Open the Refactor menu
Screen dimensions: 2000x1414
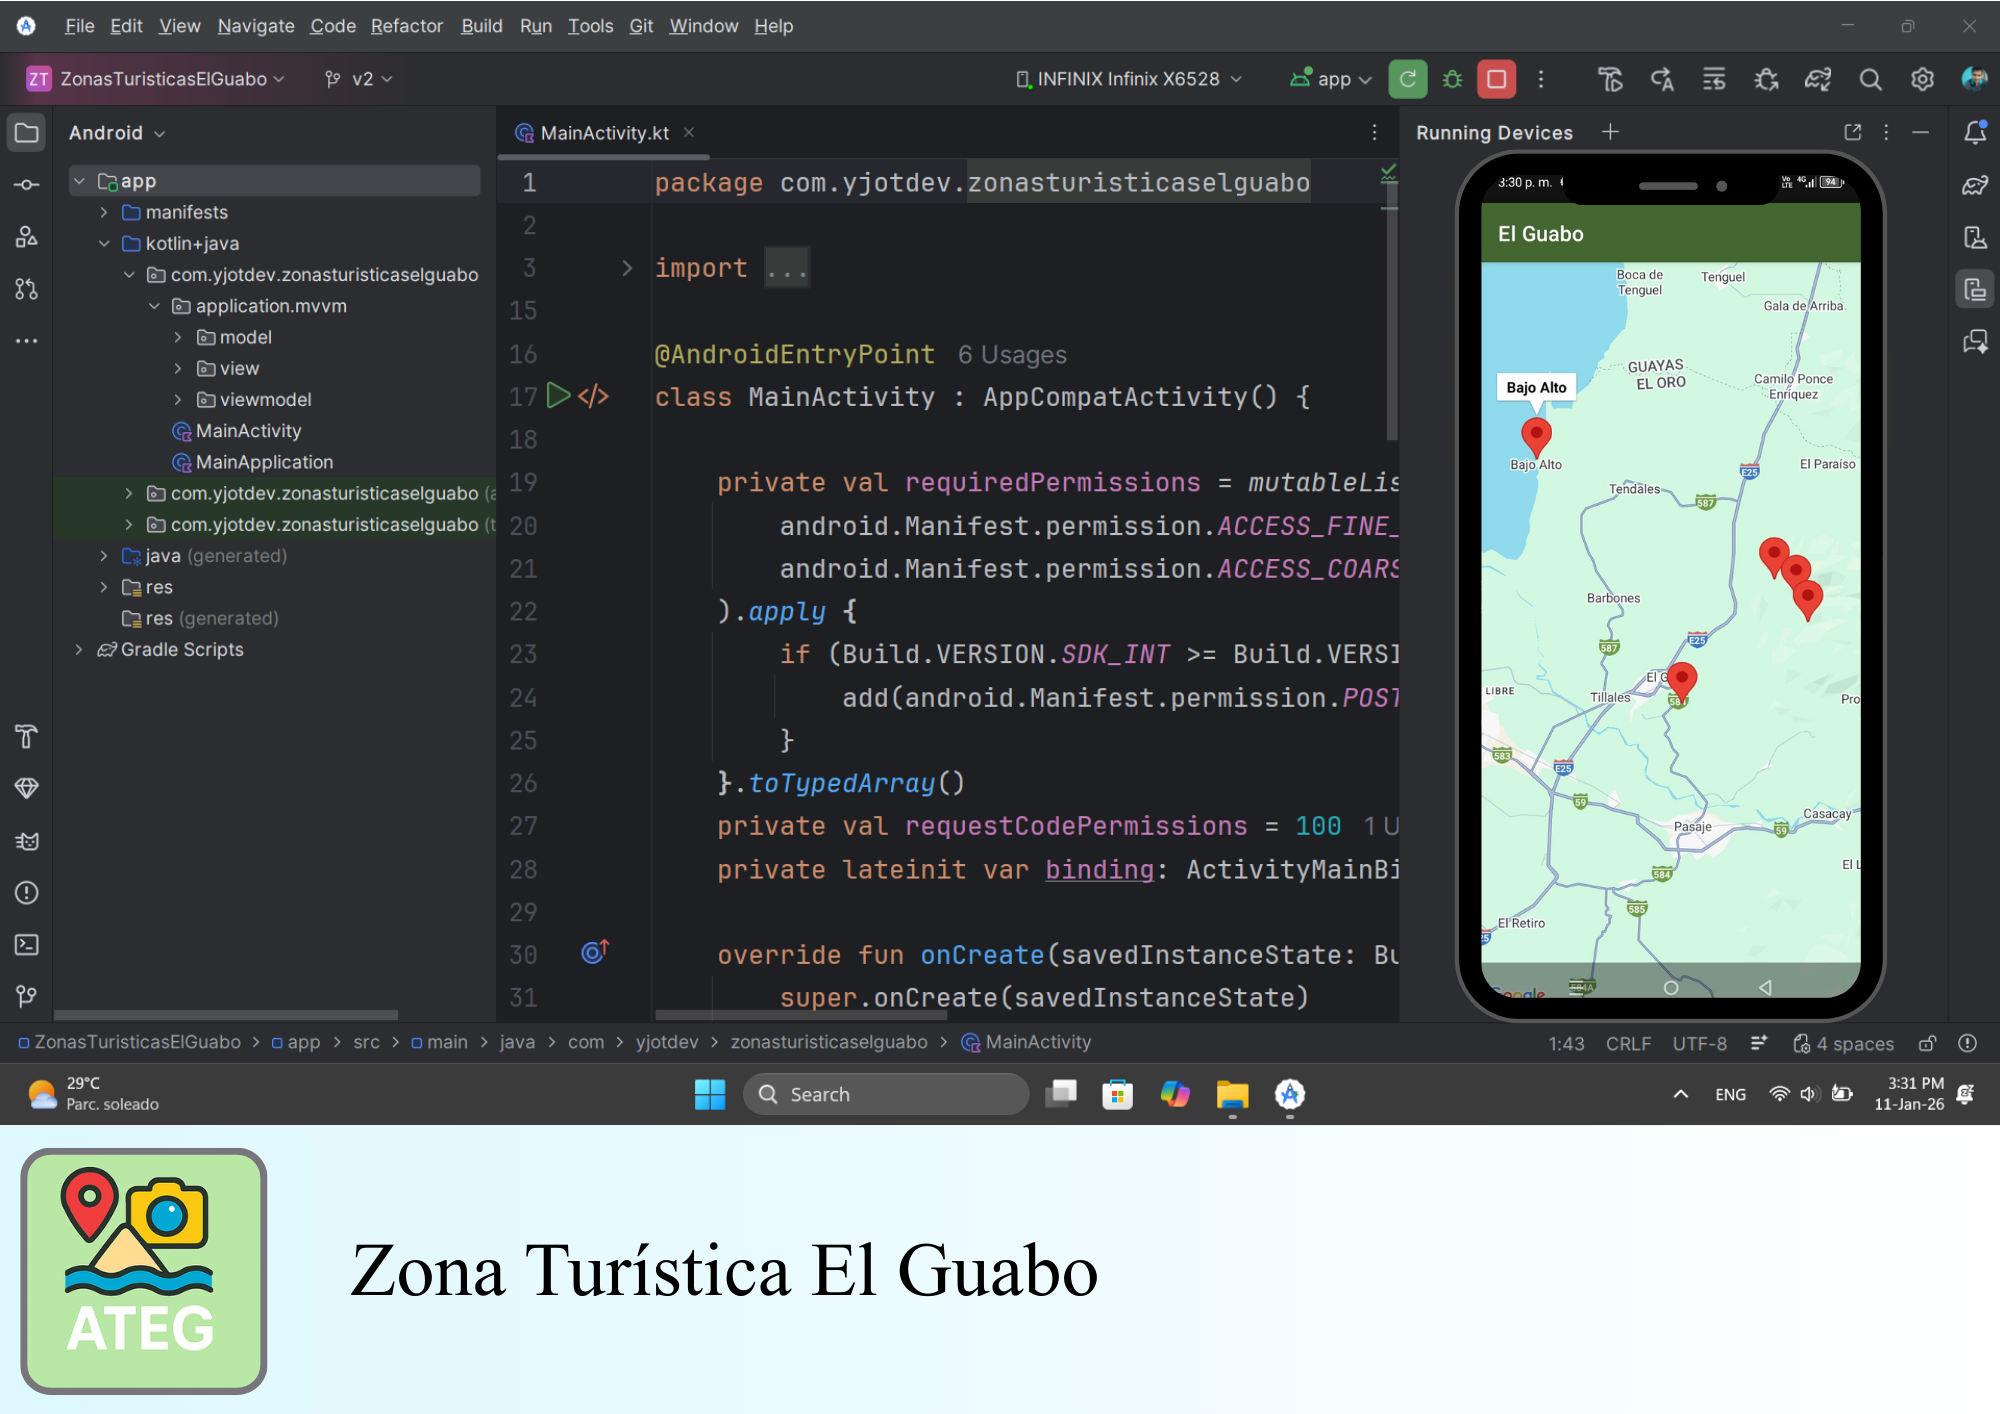406,26
